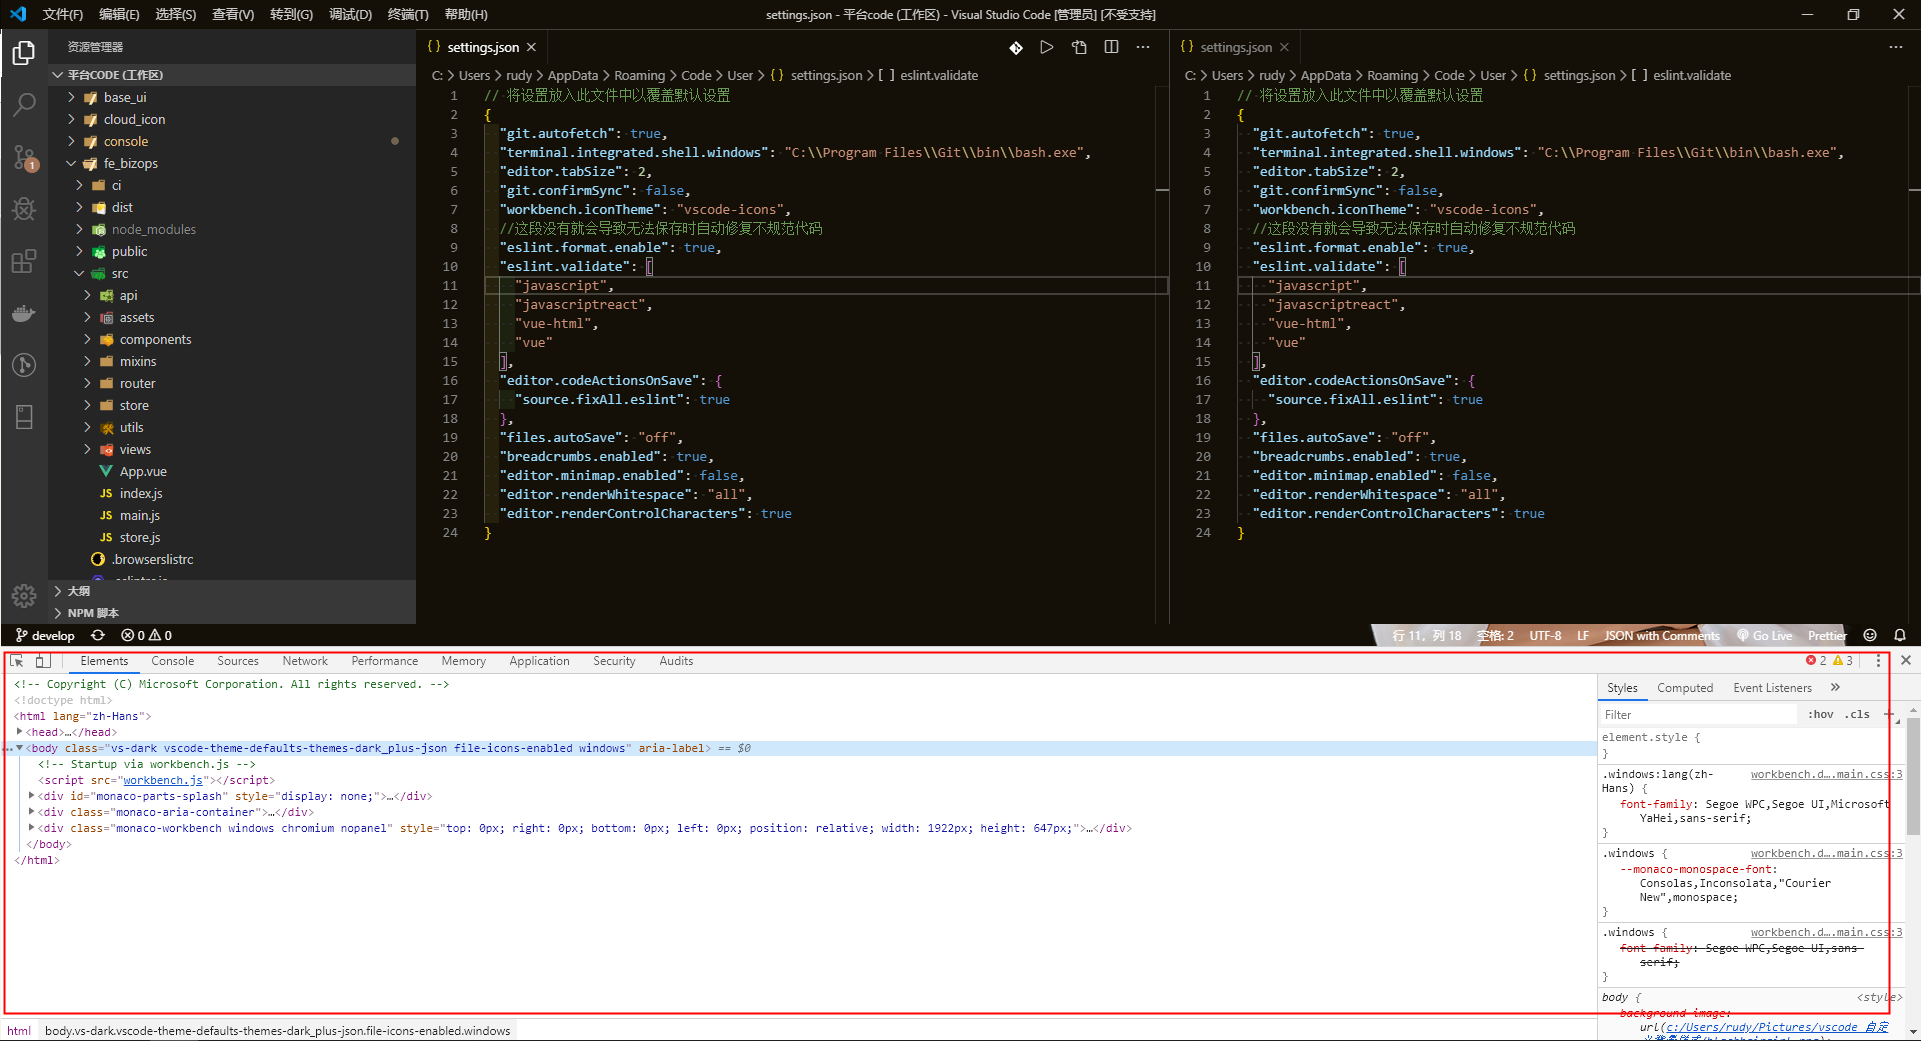Click the Synchronize Changes icon next to develop
Viewport: 1921px width, 1041px height.
98,635
